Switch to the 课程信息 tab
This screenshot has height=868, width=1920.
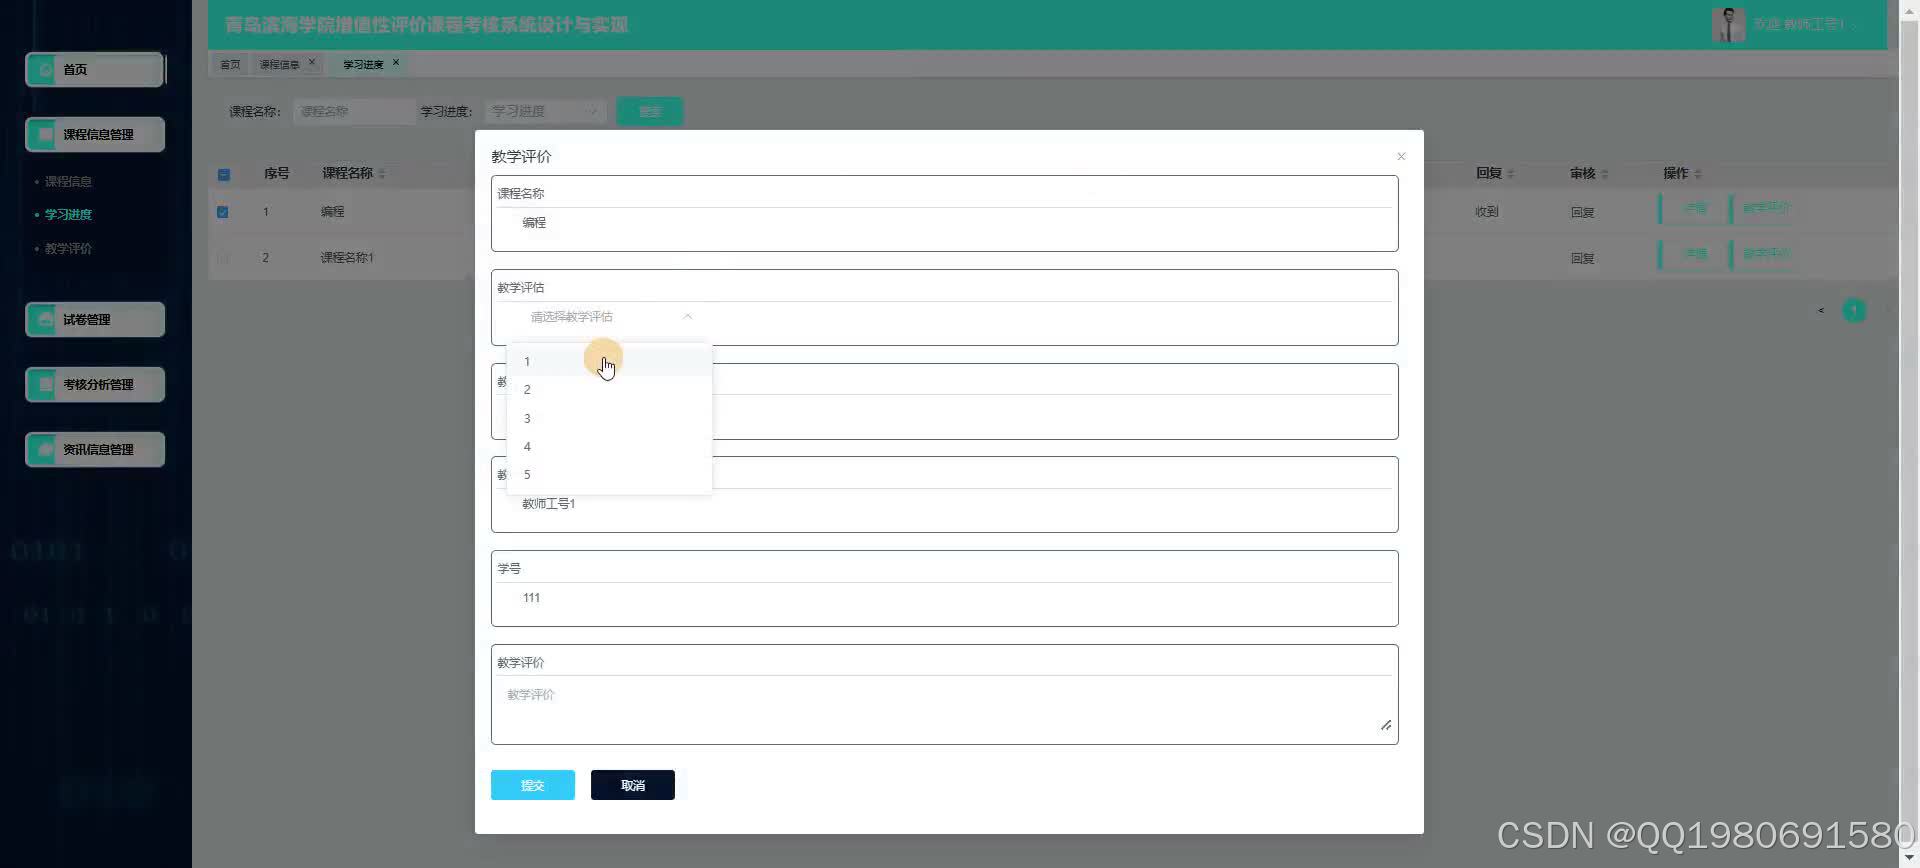(x=279, y=64)
